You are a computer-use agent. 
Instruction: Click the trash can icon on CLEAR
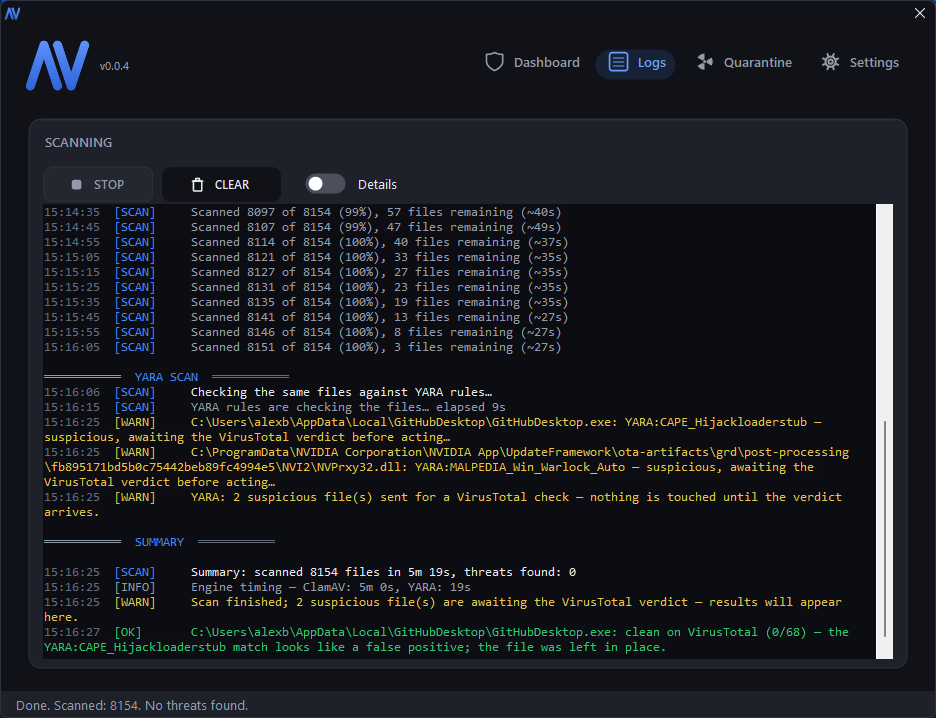click(197, 185)
